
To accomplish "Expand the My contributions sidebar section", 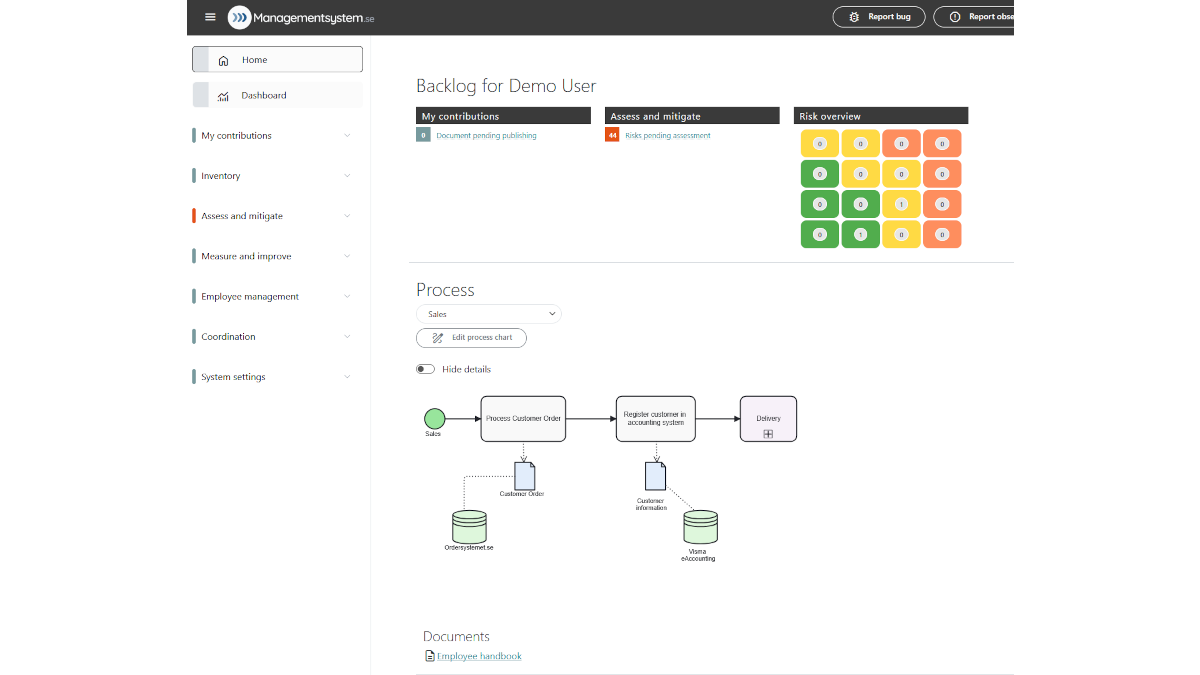I will tap(272, 136).
